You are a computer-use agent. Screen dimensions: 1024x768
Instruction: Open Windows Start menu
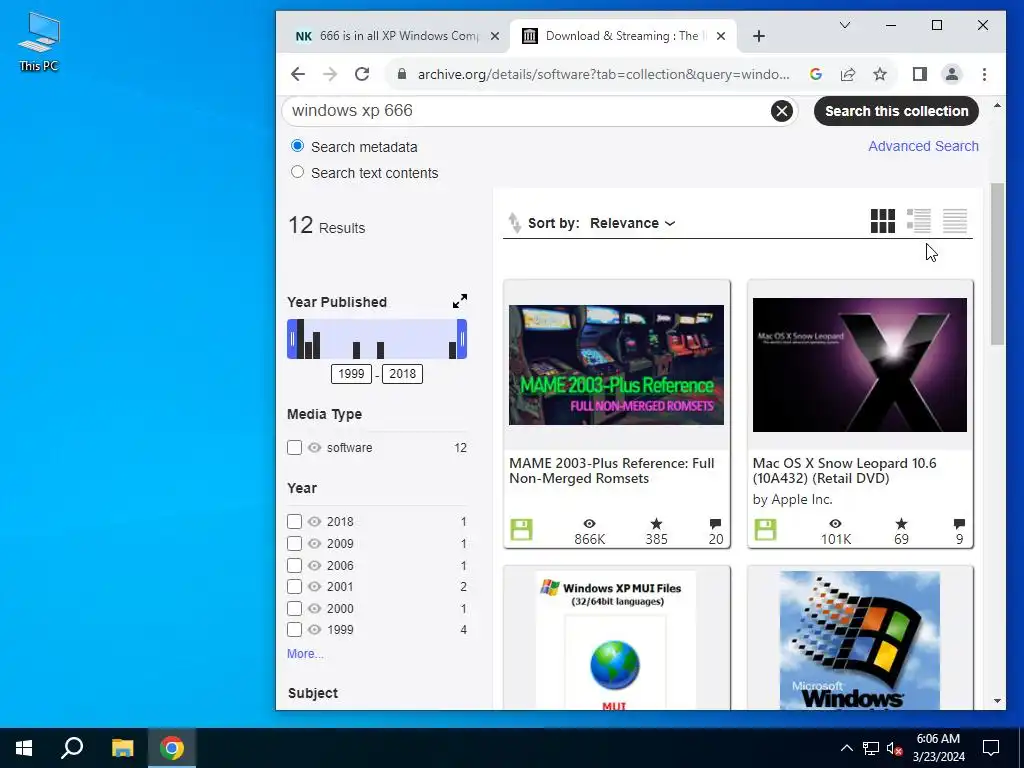tap(24, 748)
